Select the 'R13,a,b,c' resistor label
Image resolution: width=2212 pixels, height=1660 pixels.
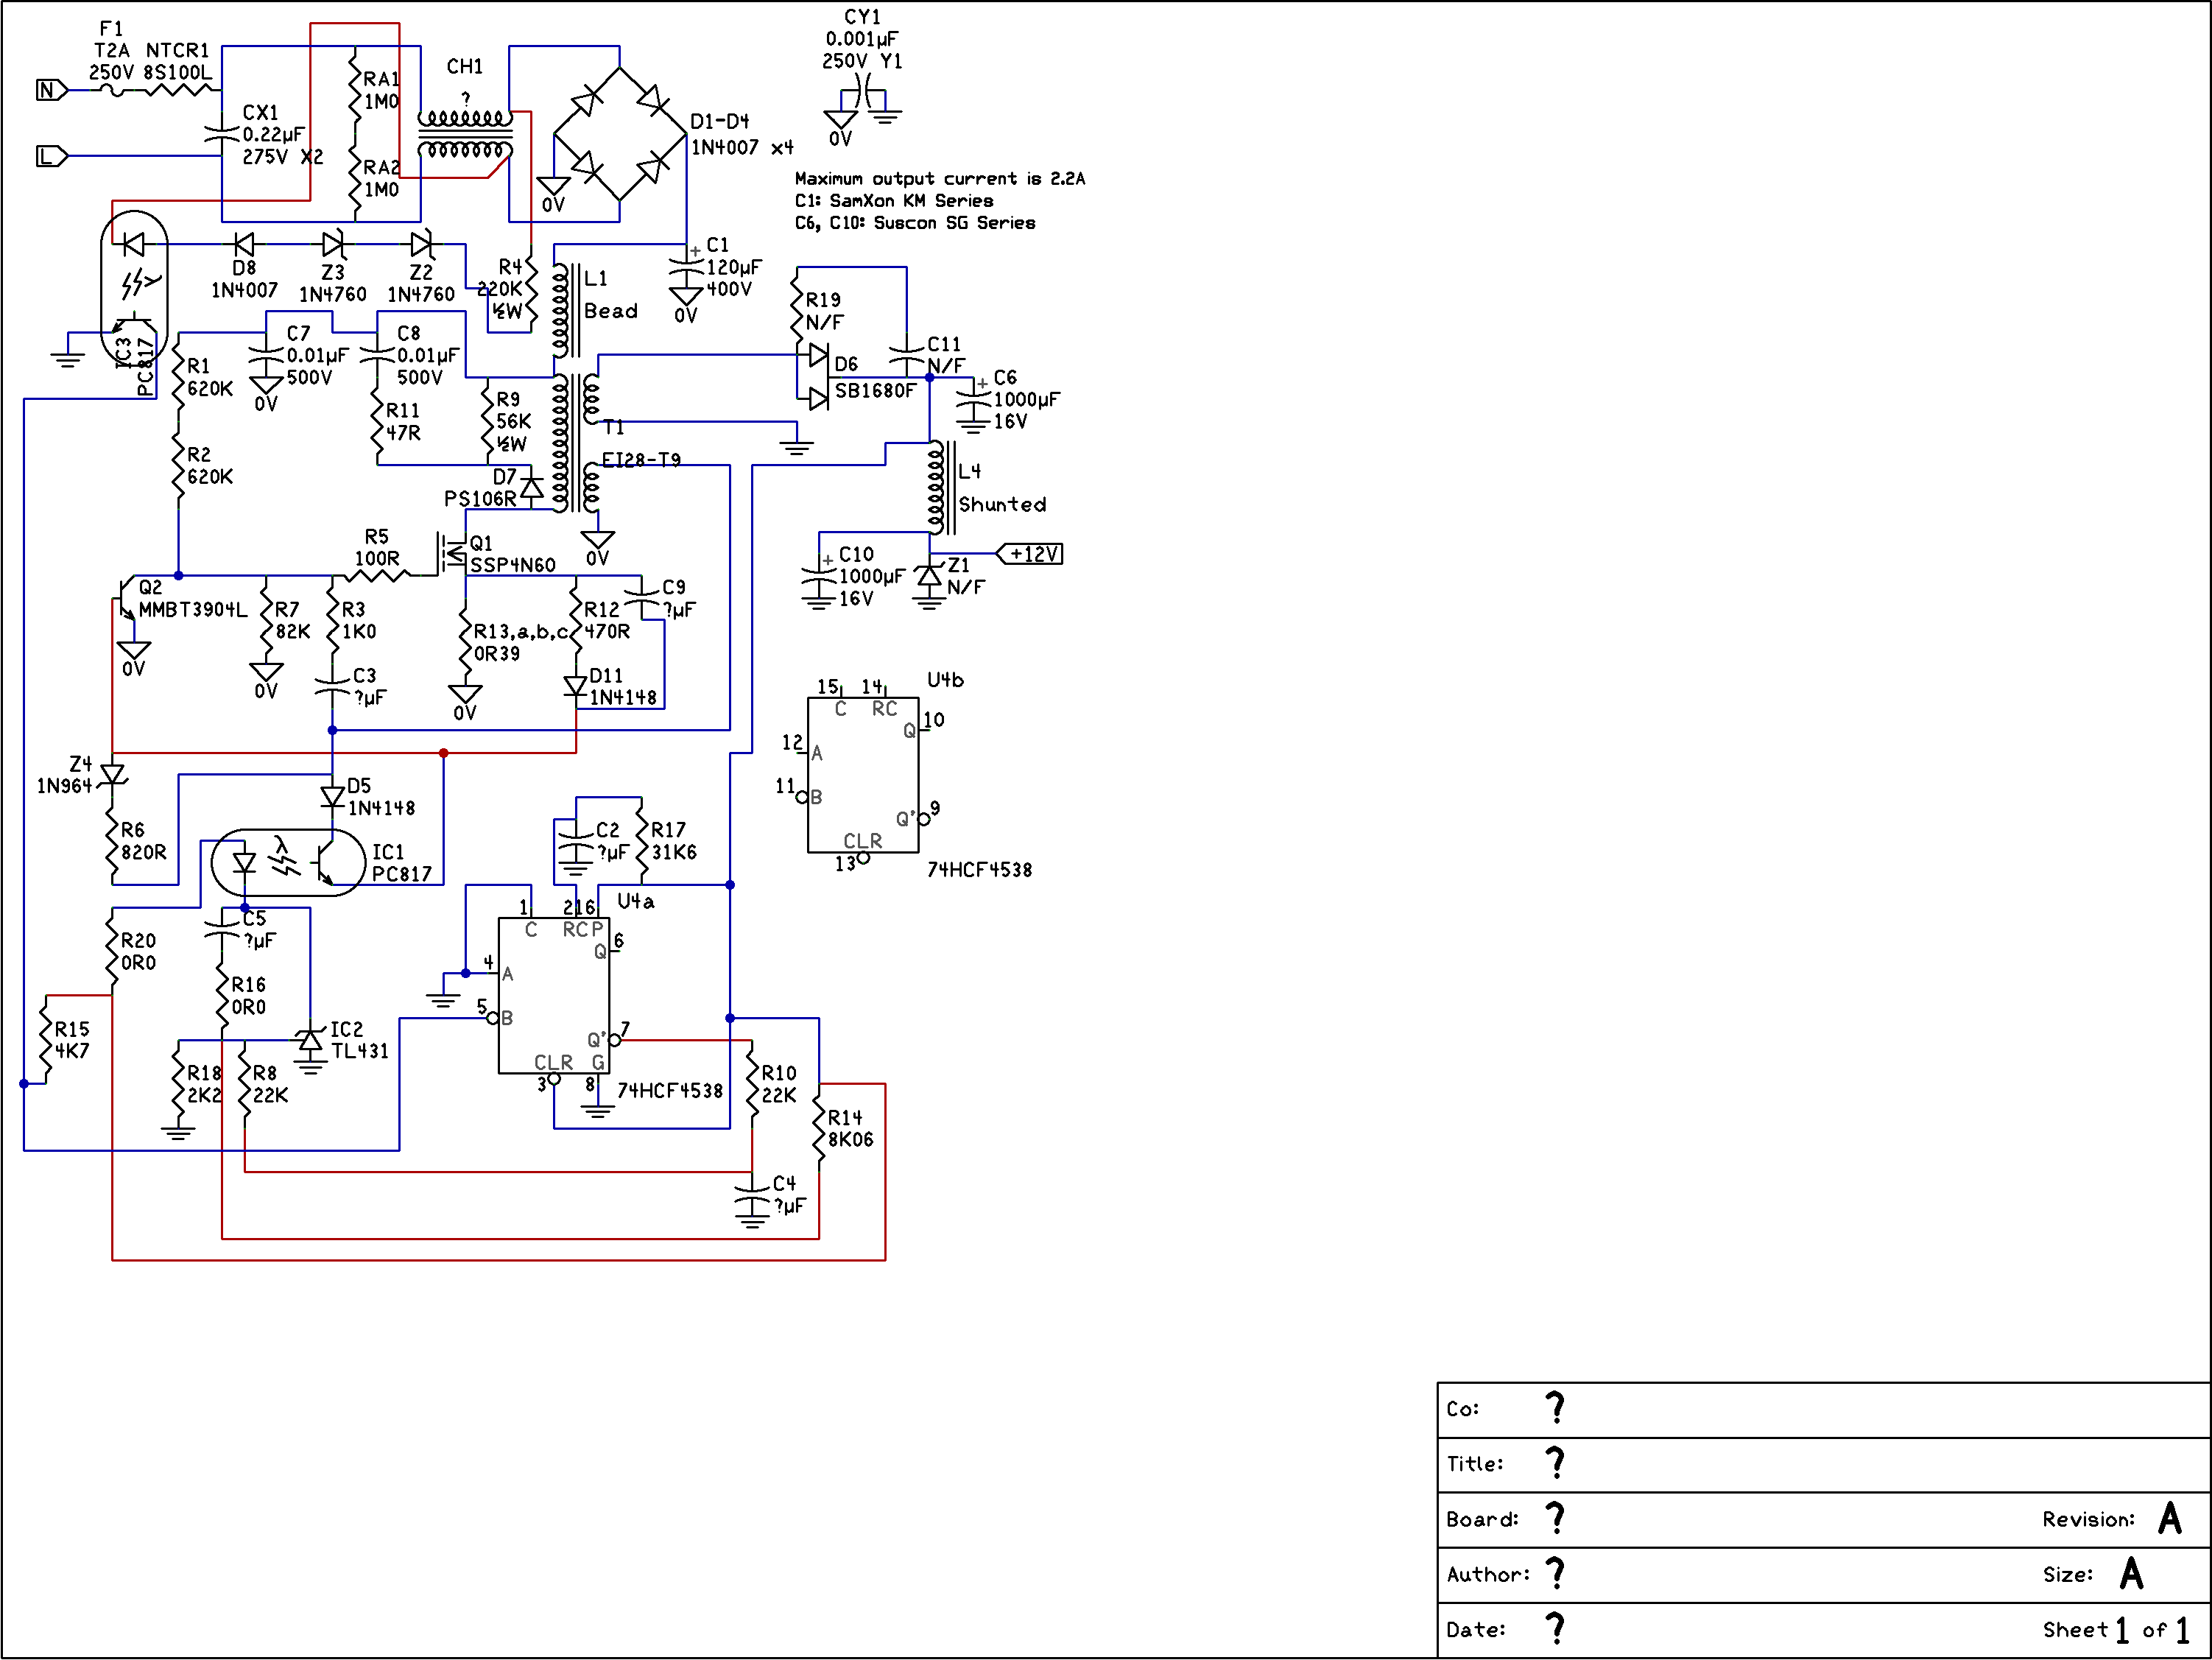click(520, 632)
